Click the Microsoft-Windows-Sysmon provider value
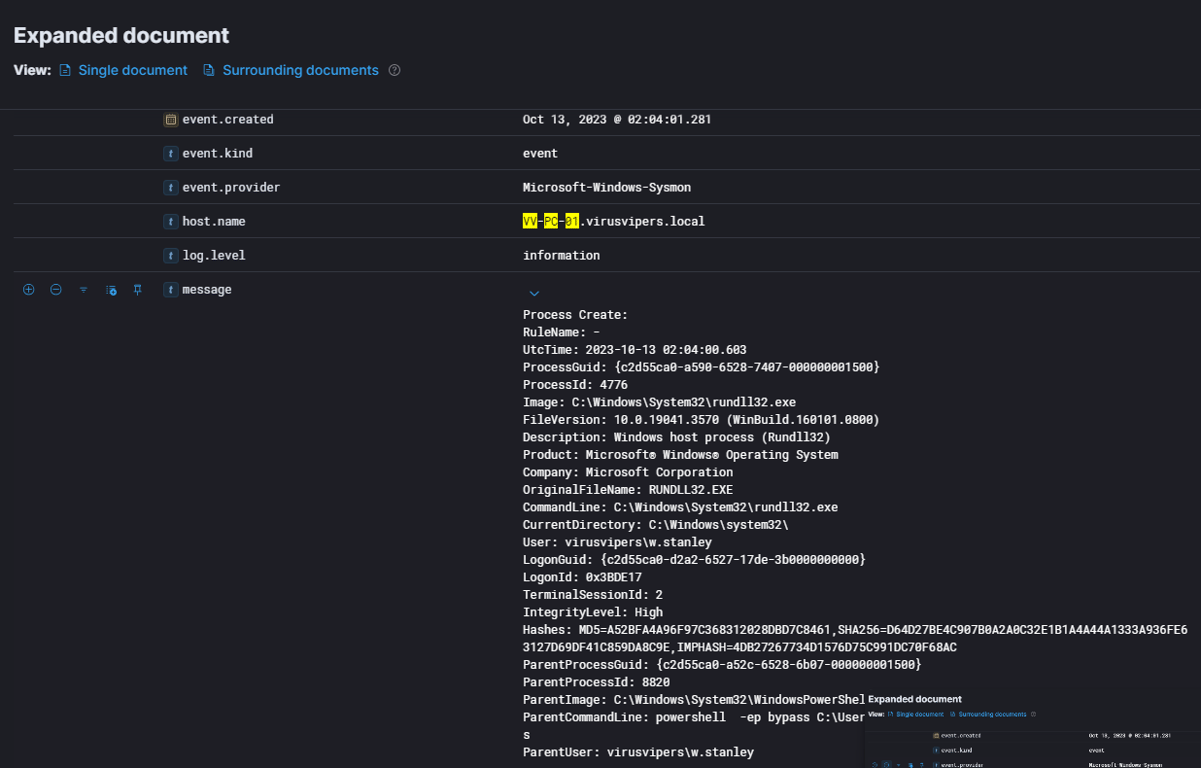The image size is (1201, 768). (606, 188)
